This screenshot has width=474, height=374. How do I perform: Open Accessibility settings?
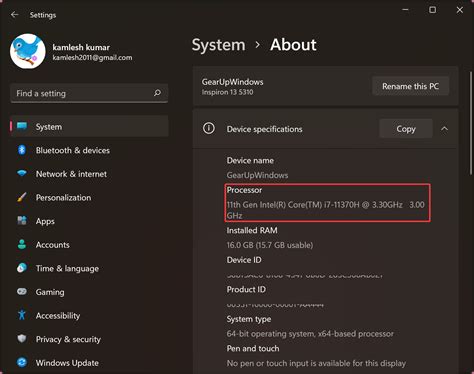click(x=89, y=316)
